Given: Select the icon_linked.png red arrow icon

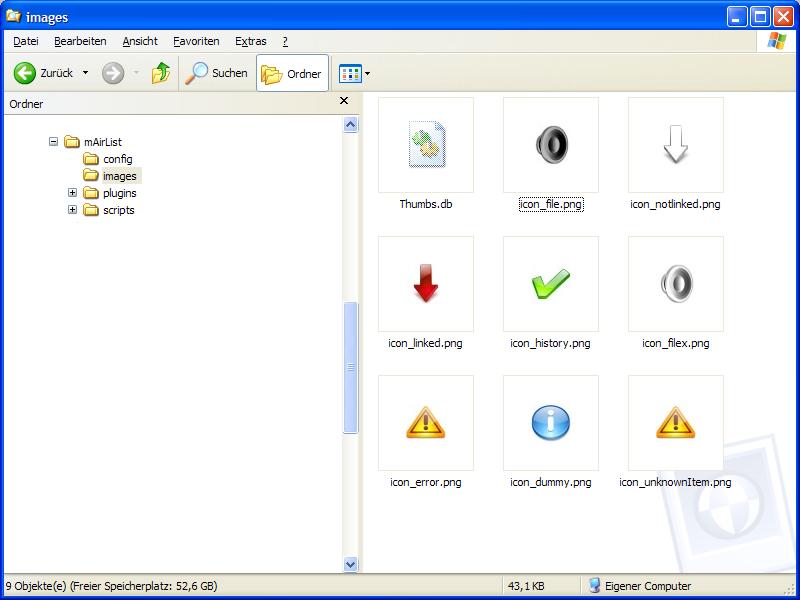Looking at the screenshot, I should coord(425,283).
